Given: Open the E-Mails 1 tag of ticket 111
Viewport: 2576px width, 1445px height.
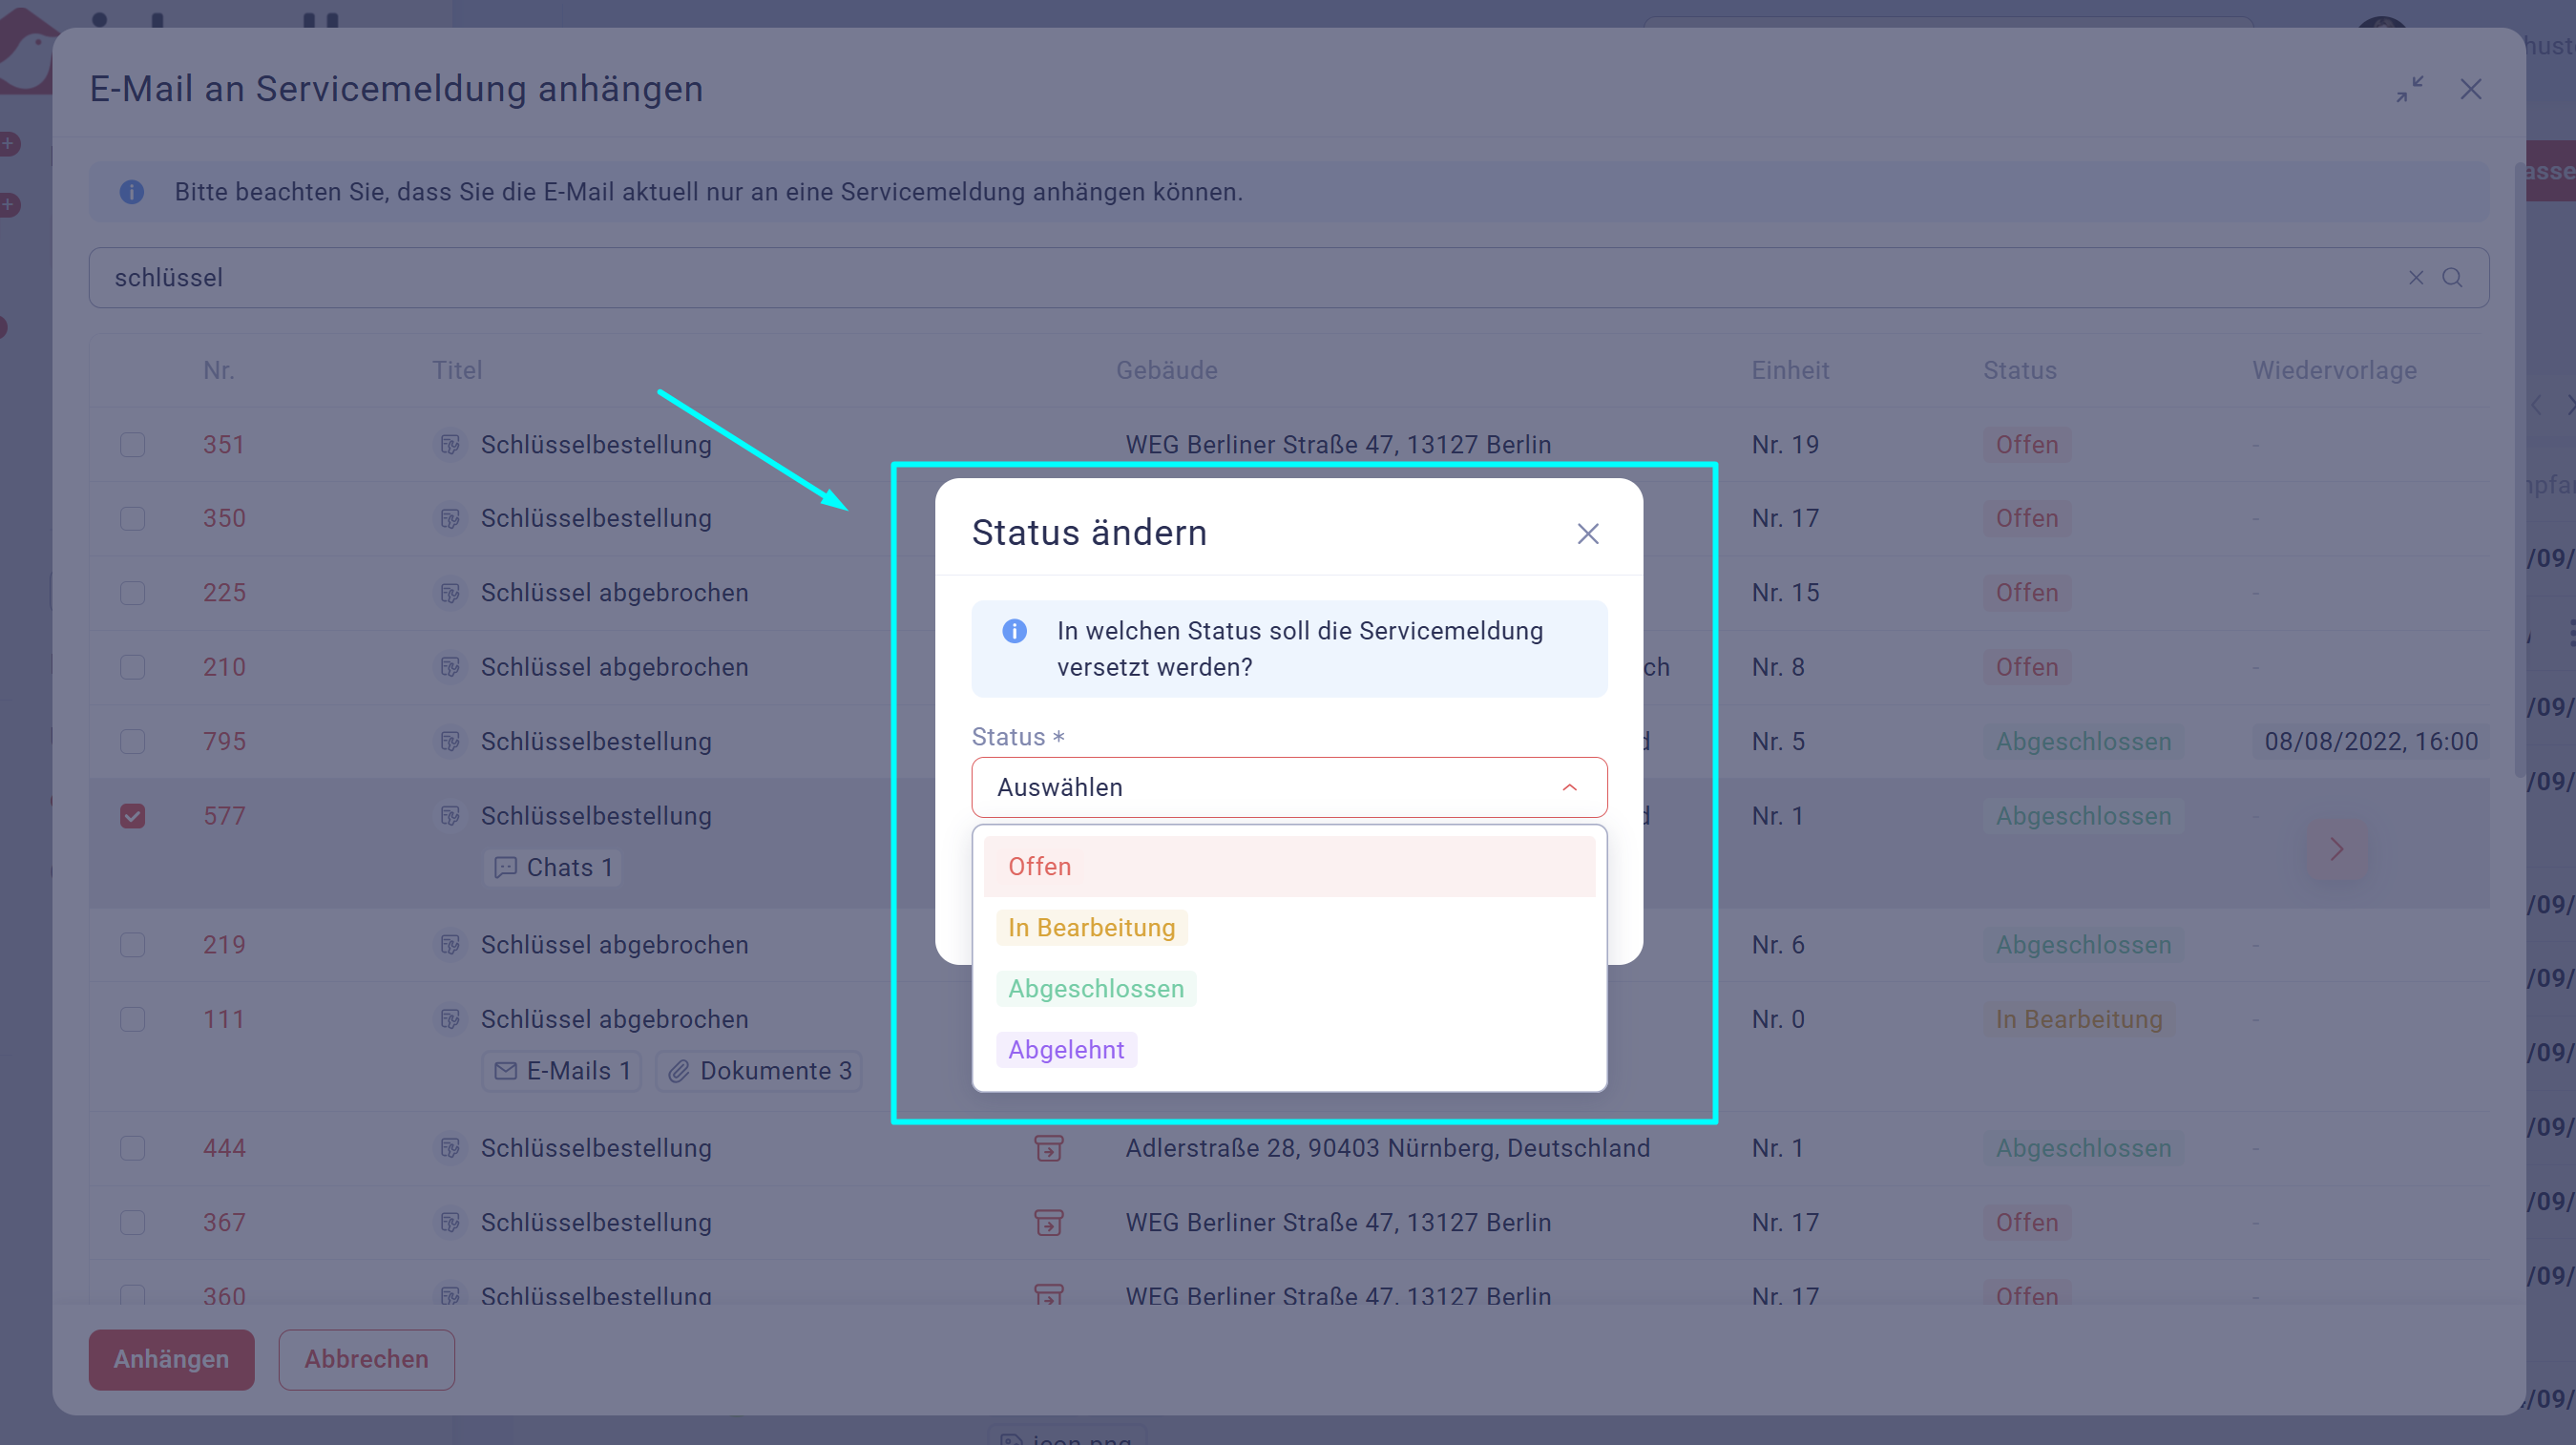Looking at the screenshot, I should tap(562, 1071).
